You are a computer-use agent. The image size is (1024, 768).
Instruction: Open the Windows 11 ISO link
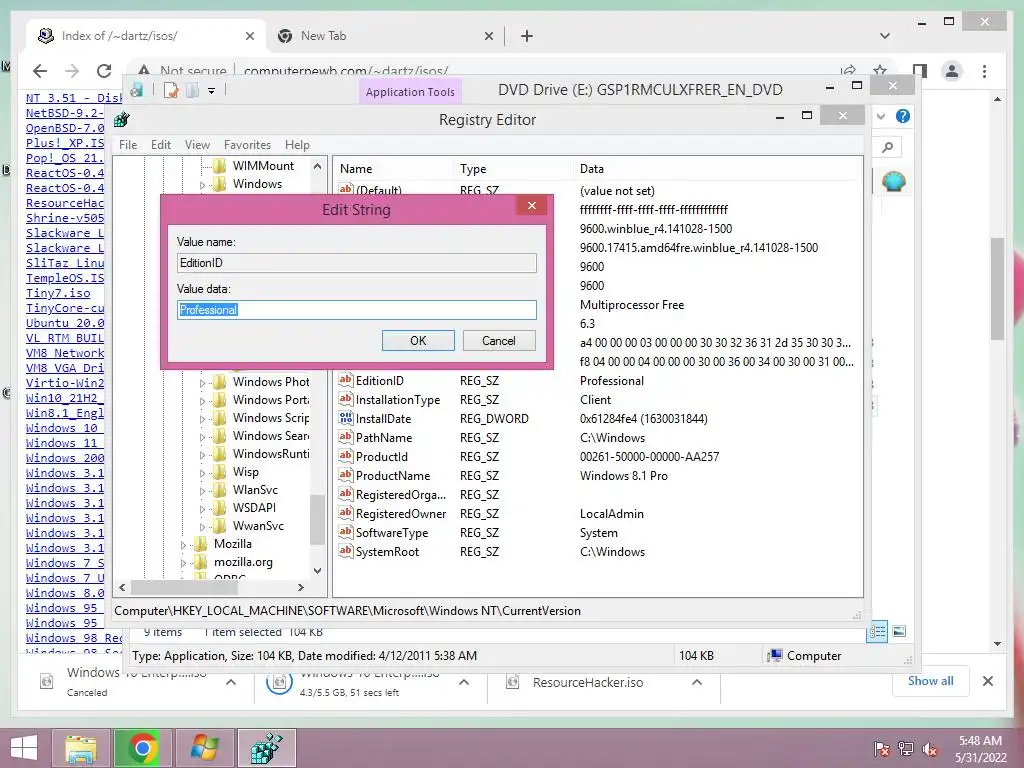pos(61,443)
